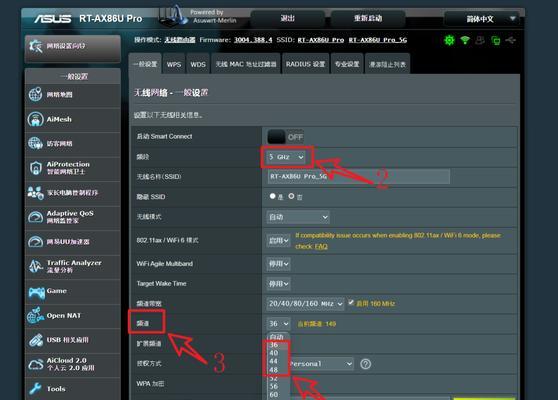Open AiCloud 2.0 cloud icon
Screen dimensions: 558x400
[36, 364]
